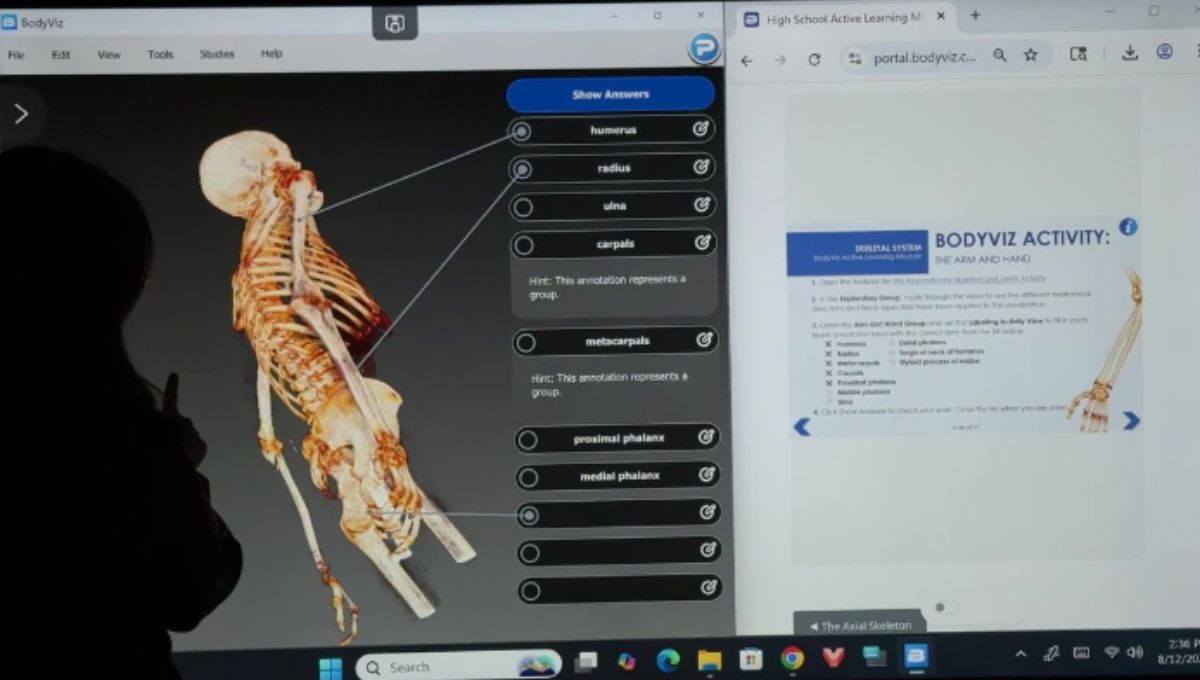Screen dimensions: 1200x680
Task: Click the blue profile icon in BodyViz toolbar
Action: coord(704,49)
